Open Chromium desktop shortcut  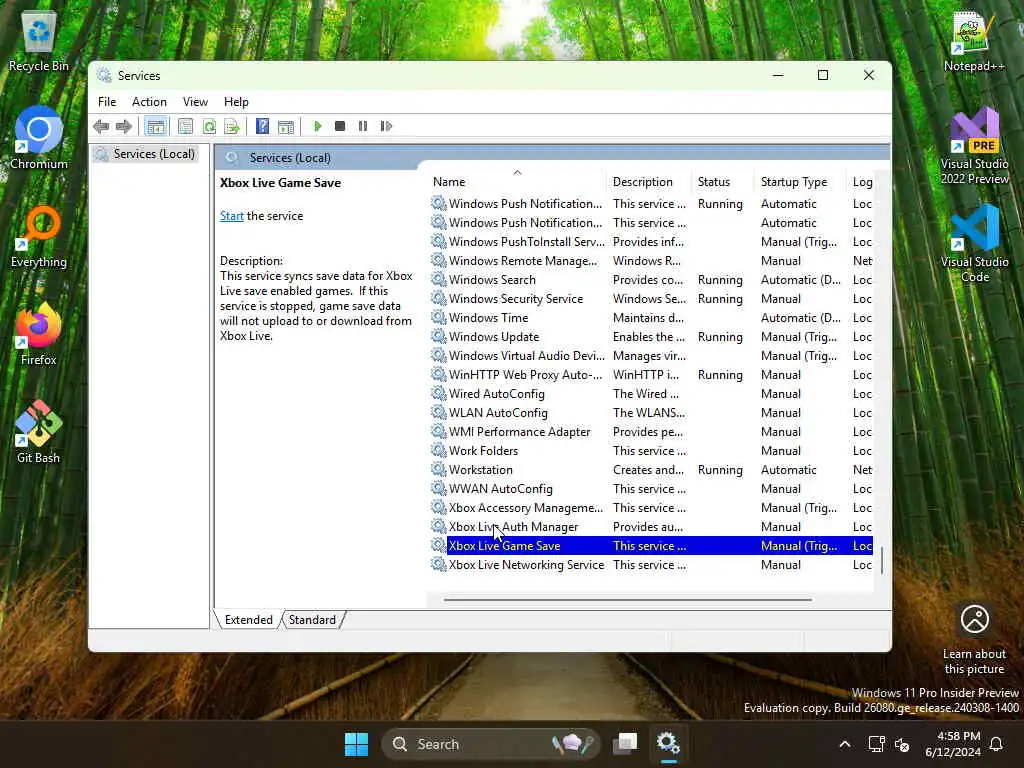pos(39,138)
